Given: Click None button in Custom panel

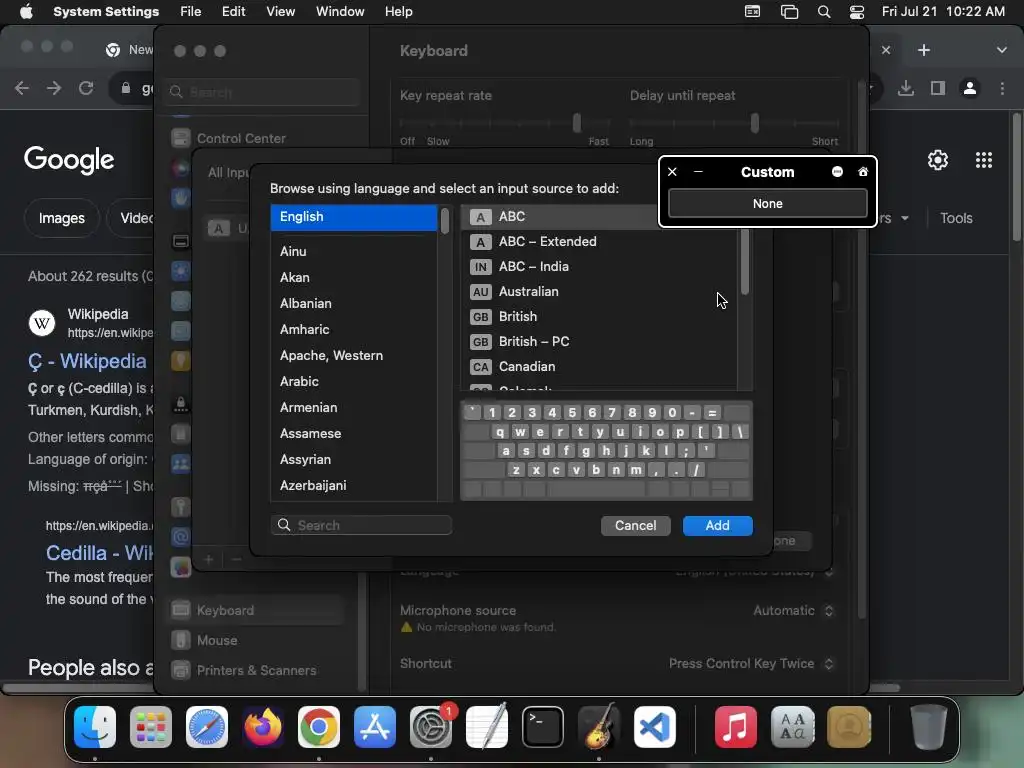Looking at the screenshot, I should tap(767, 204).
